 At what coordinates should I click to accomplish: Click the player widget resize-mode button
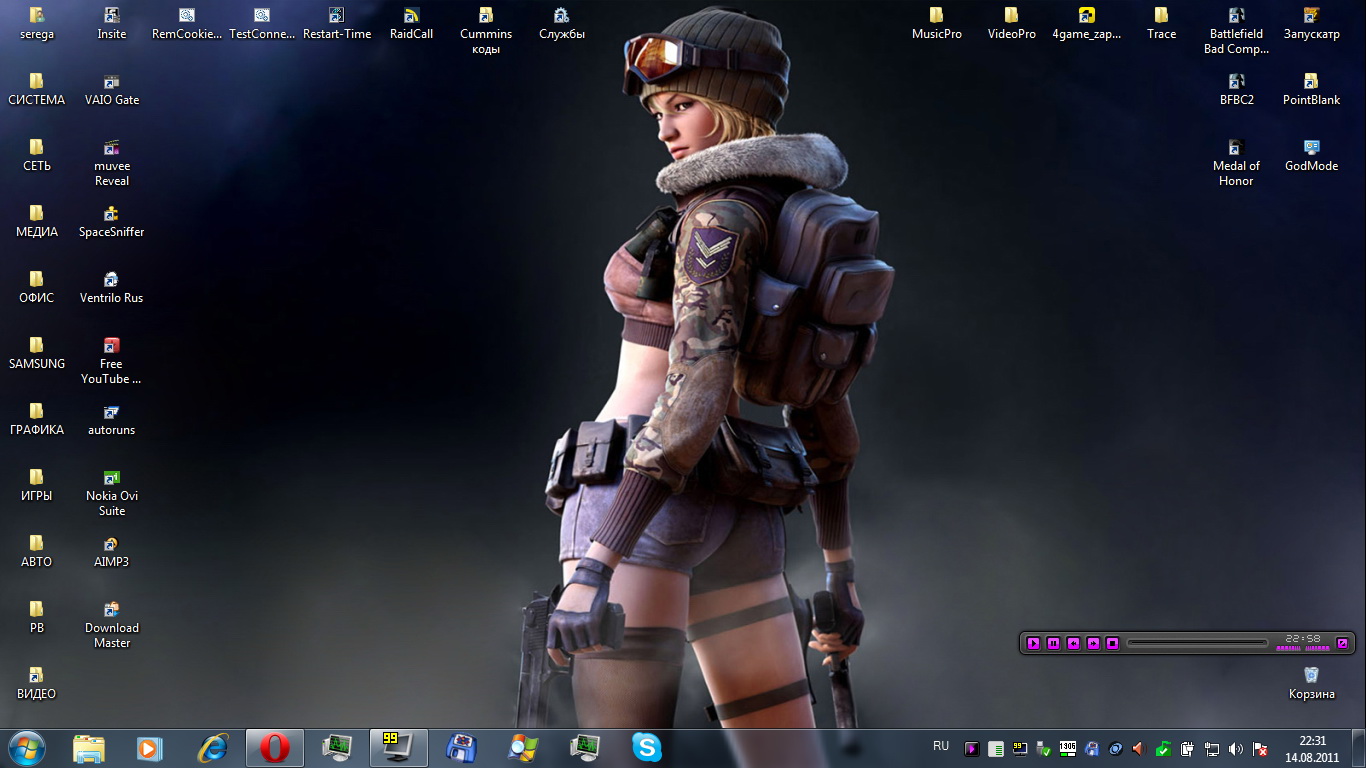pyautogui.click(x=1342, y=643)
